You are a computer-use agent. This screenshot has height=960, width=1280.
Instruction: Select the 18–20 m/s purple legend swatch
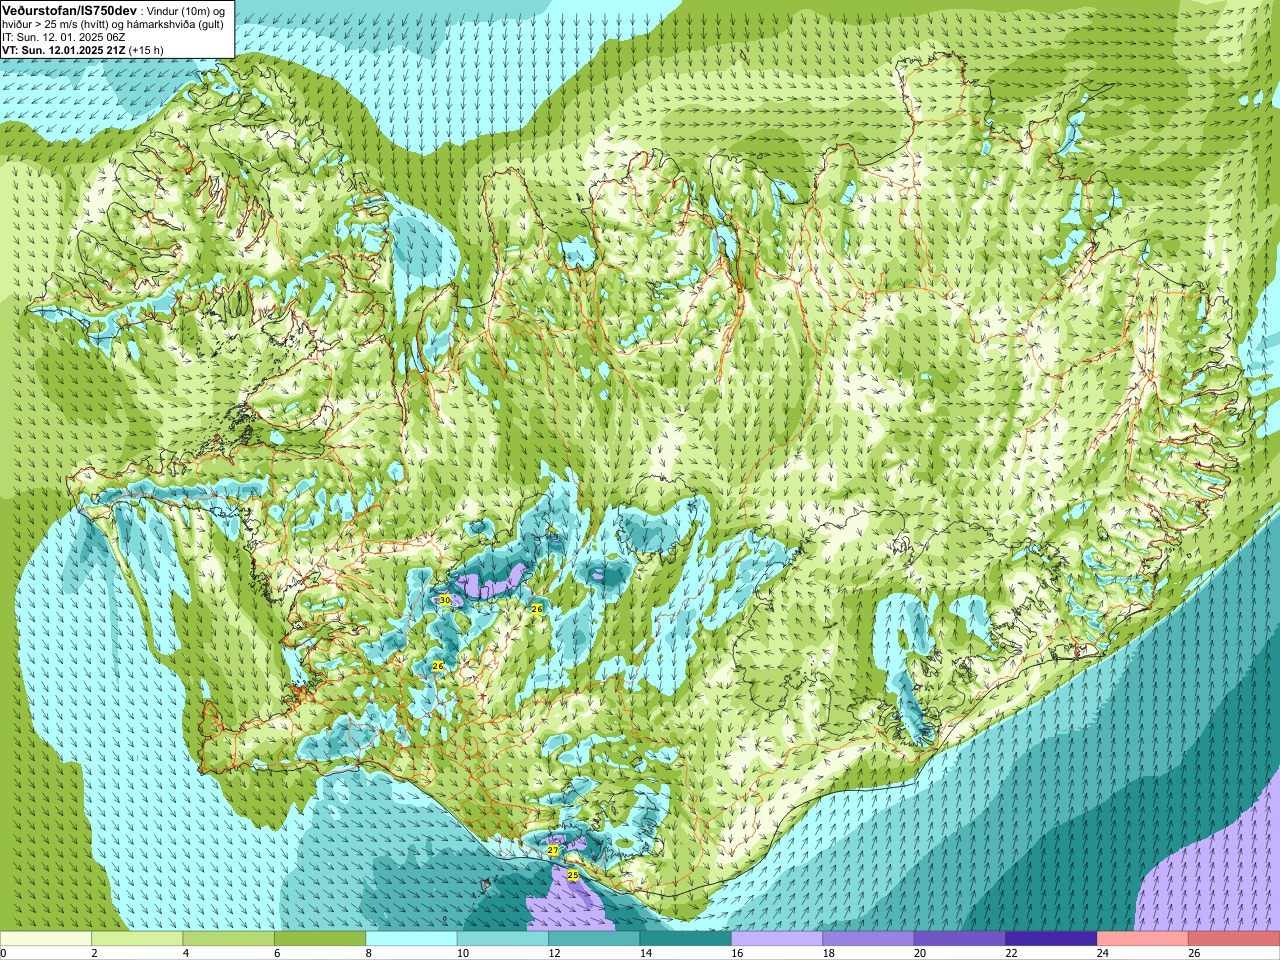point(868,939)
